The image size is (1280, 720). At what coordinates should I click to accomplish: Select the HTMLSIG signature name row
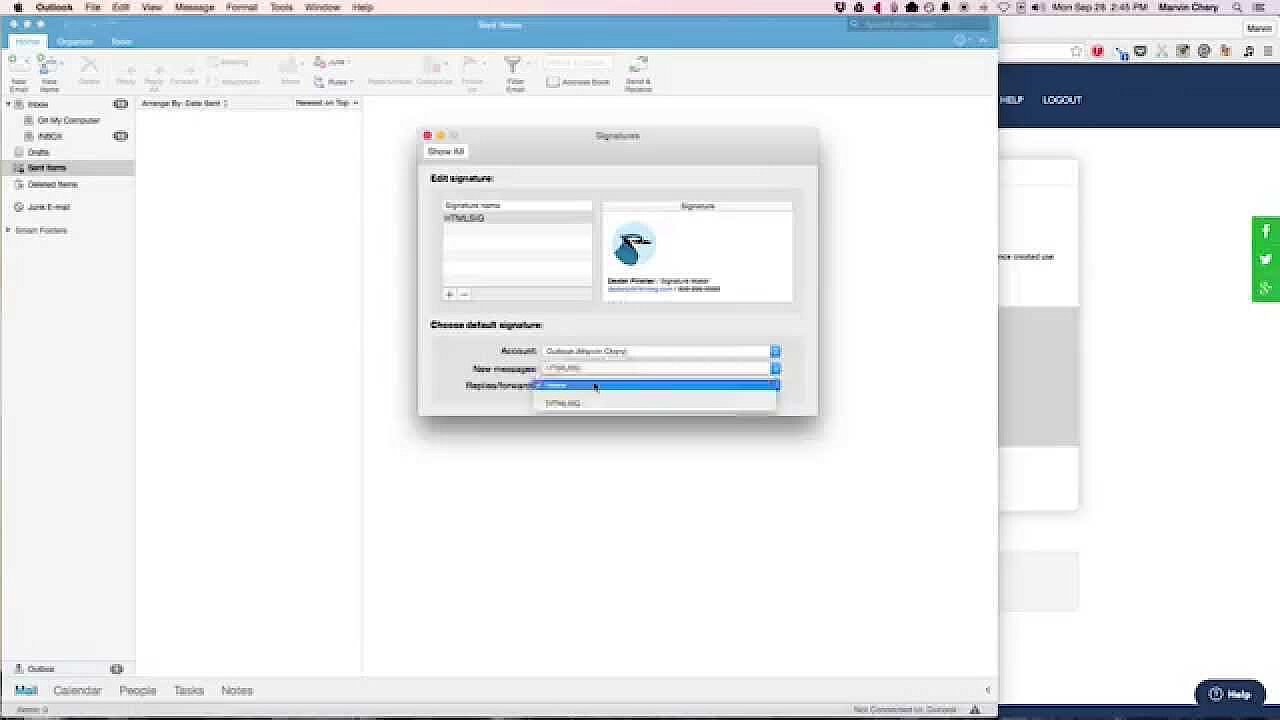(517, 218)
